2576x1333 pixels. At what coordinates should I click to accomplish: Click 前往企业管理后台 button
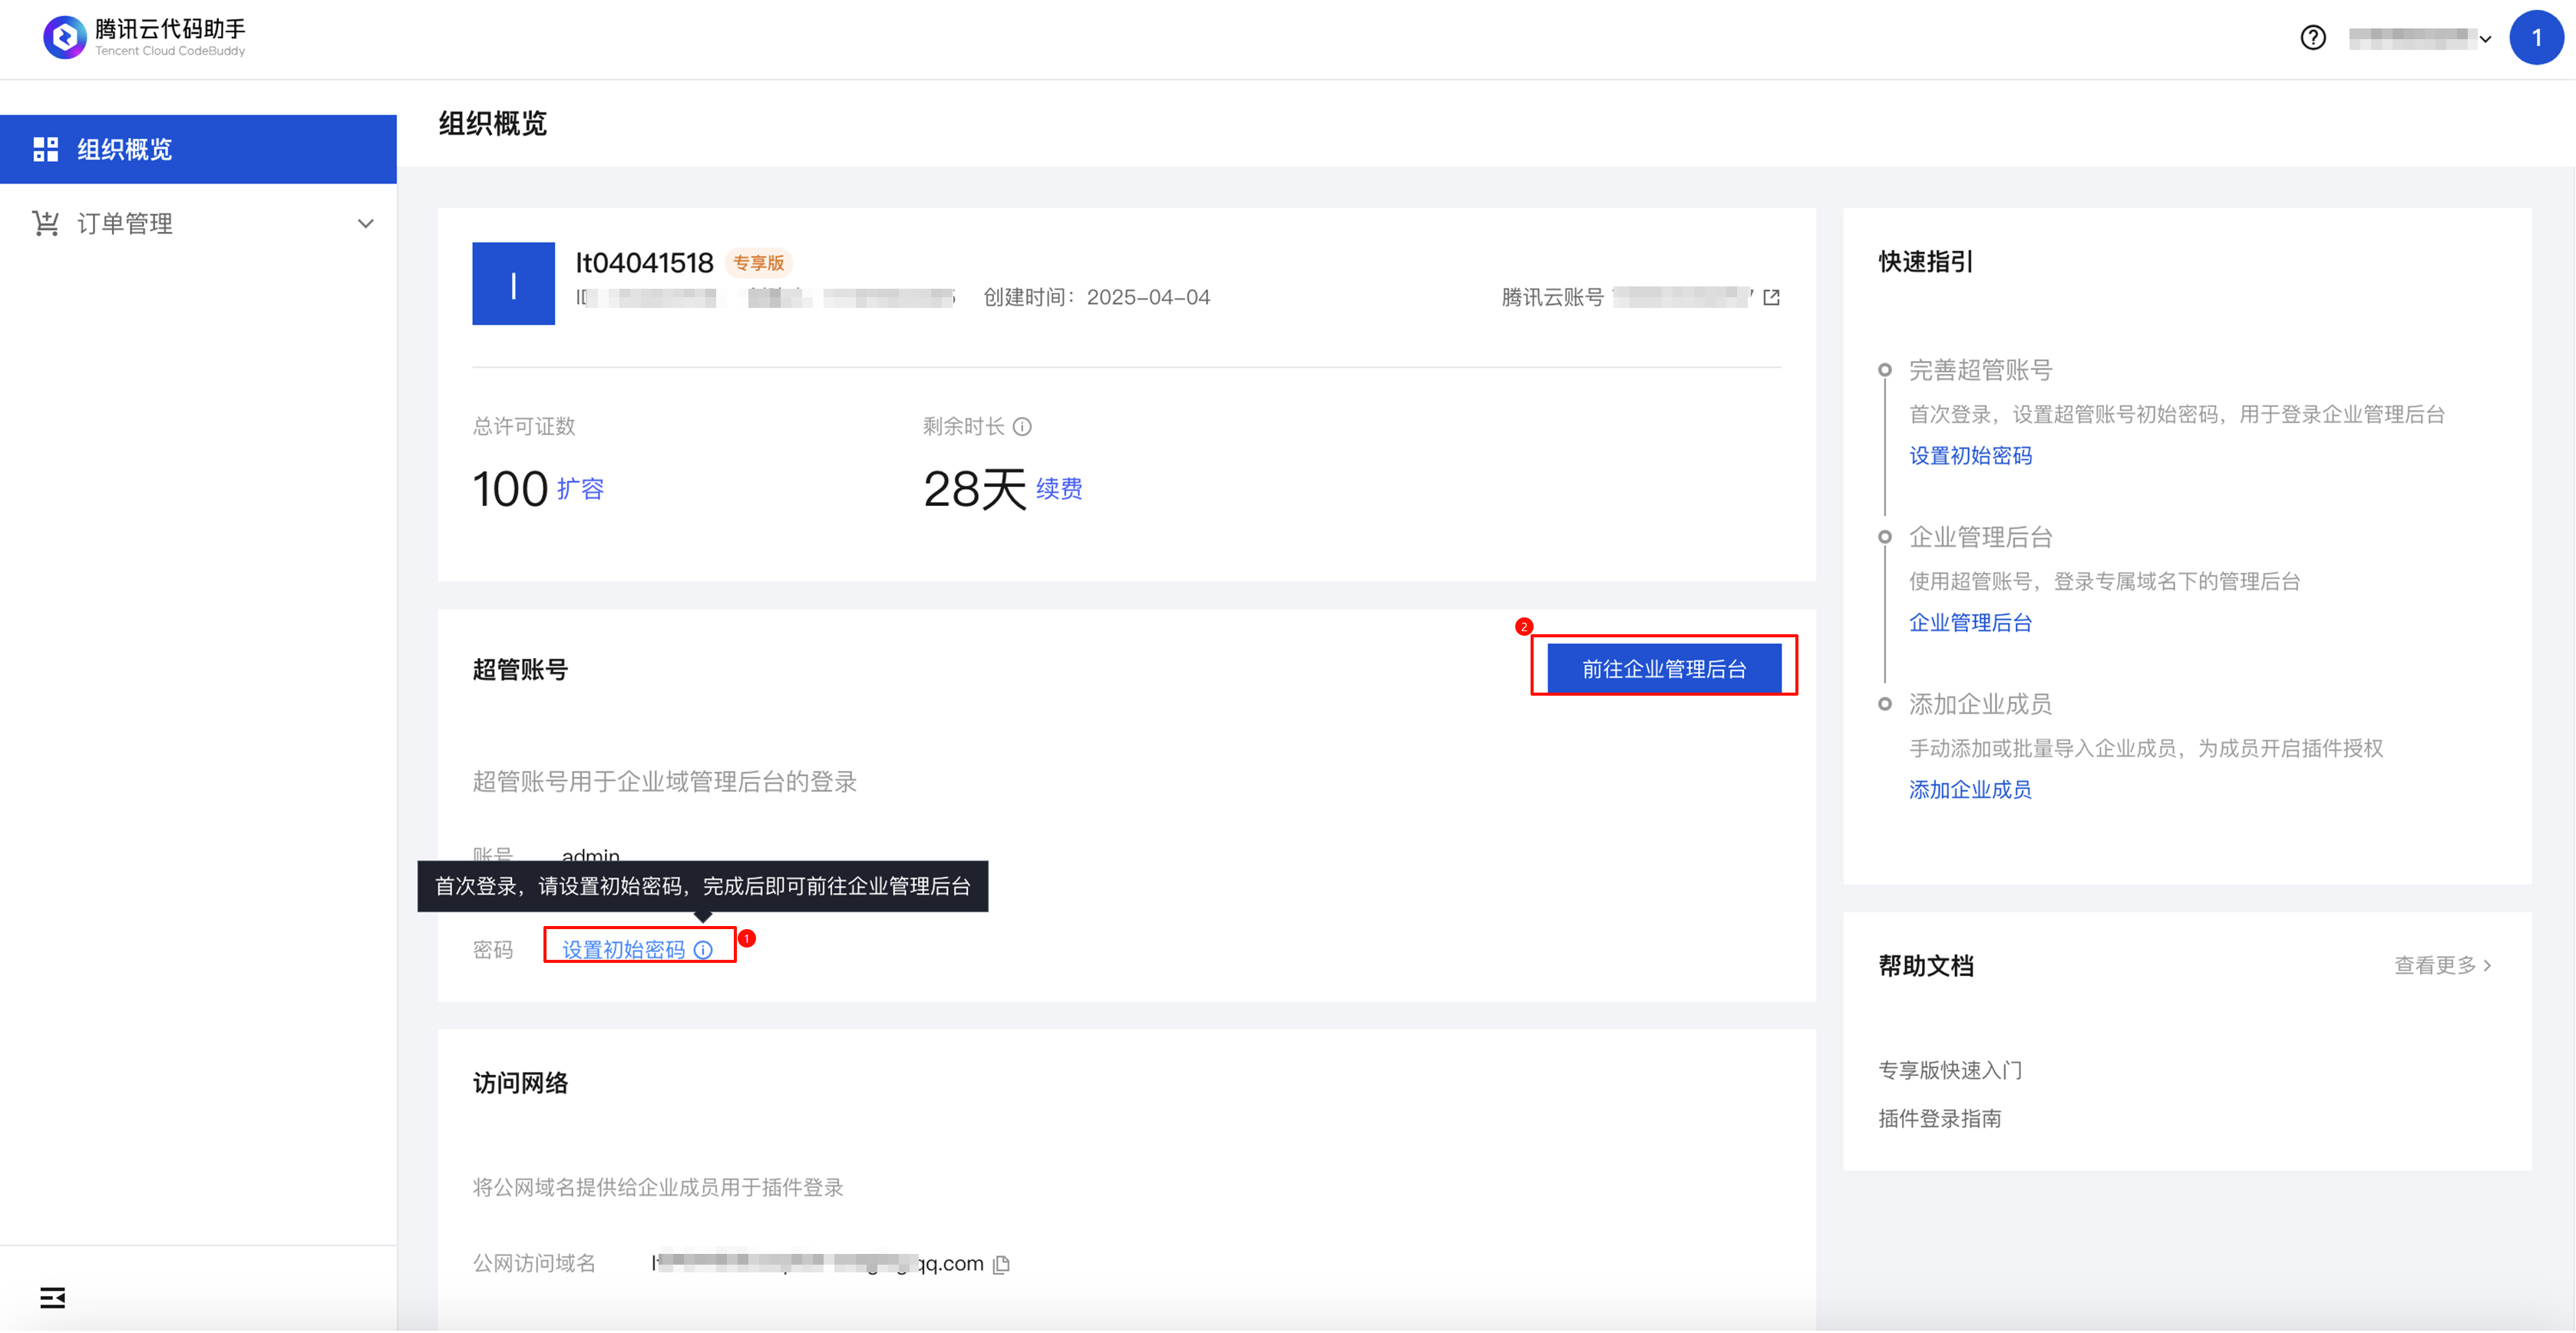pos(1663,669)
